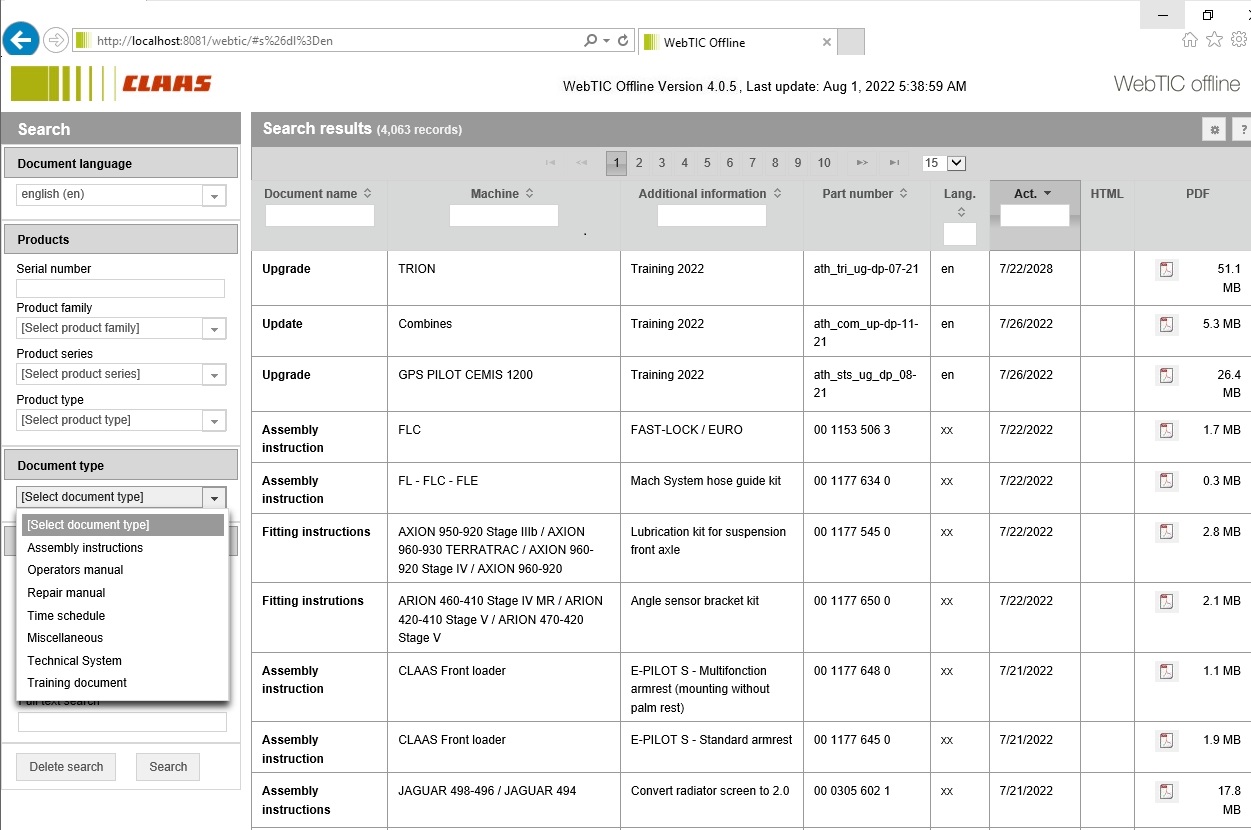The image size is (1251, 830).
Task: Click Act. column filter field
Action: 1035,215
